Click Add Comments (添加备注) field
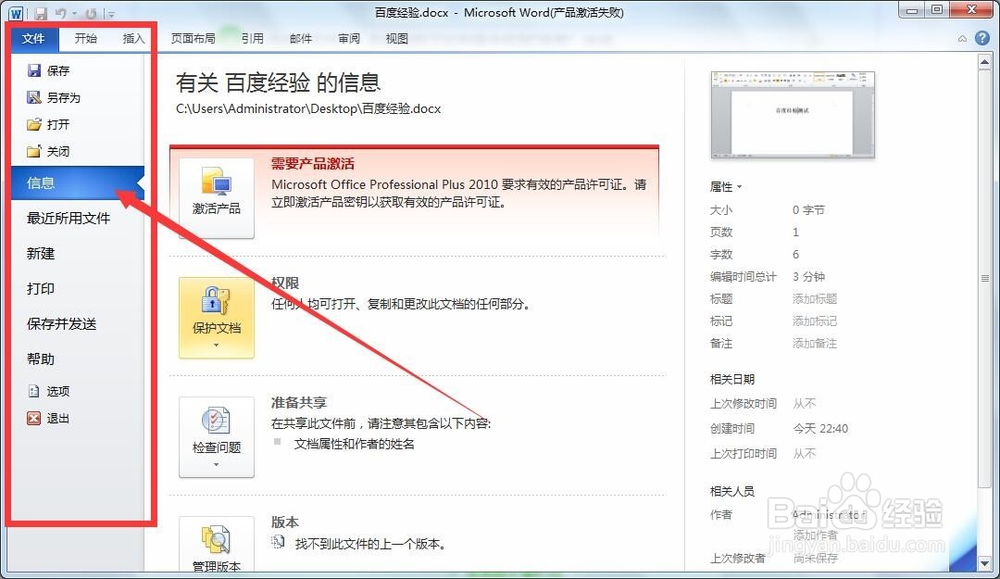 coord(814,343)
